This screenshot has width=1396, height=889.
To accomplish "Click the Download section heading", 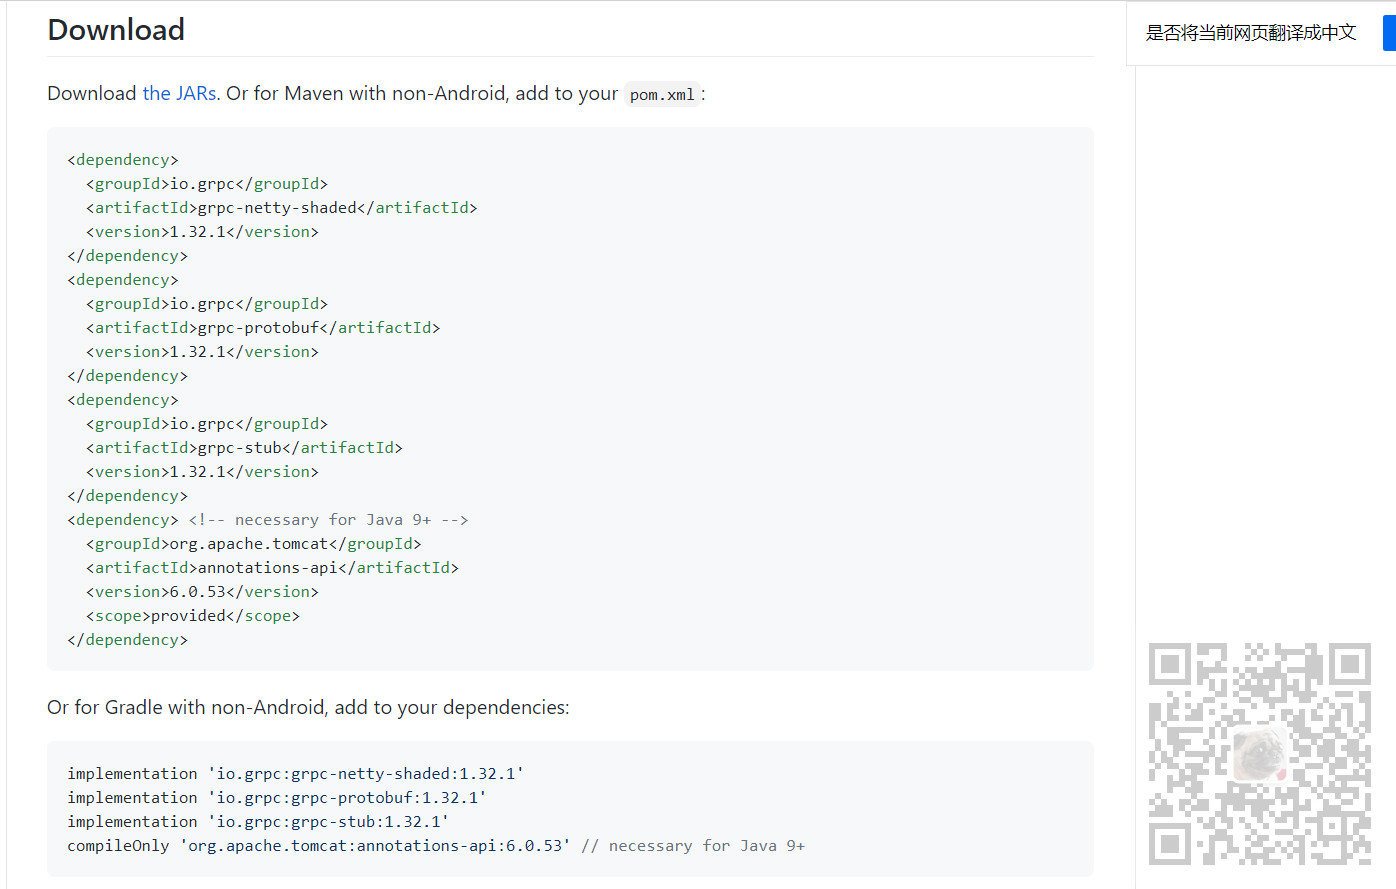I will [116, 30].
